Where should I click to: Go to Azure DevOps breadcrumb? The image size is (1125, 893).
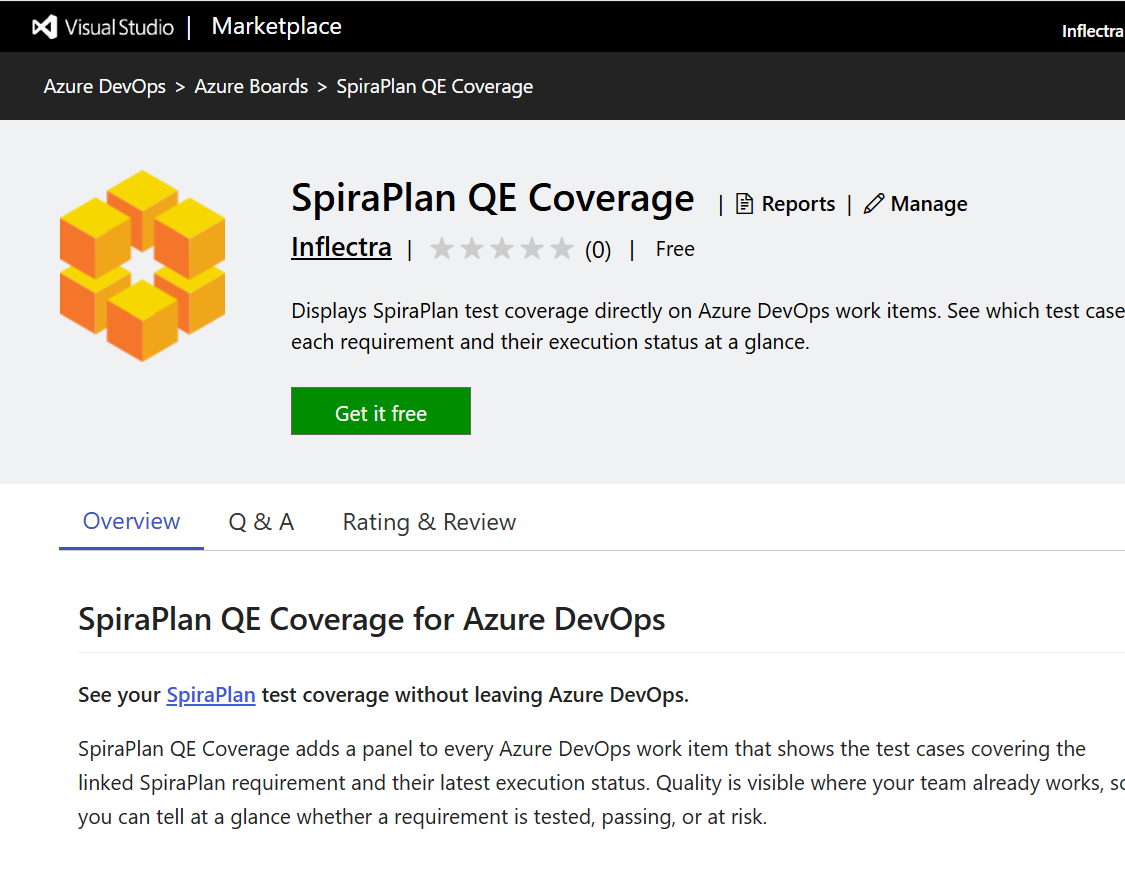click(105, 87)
